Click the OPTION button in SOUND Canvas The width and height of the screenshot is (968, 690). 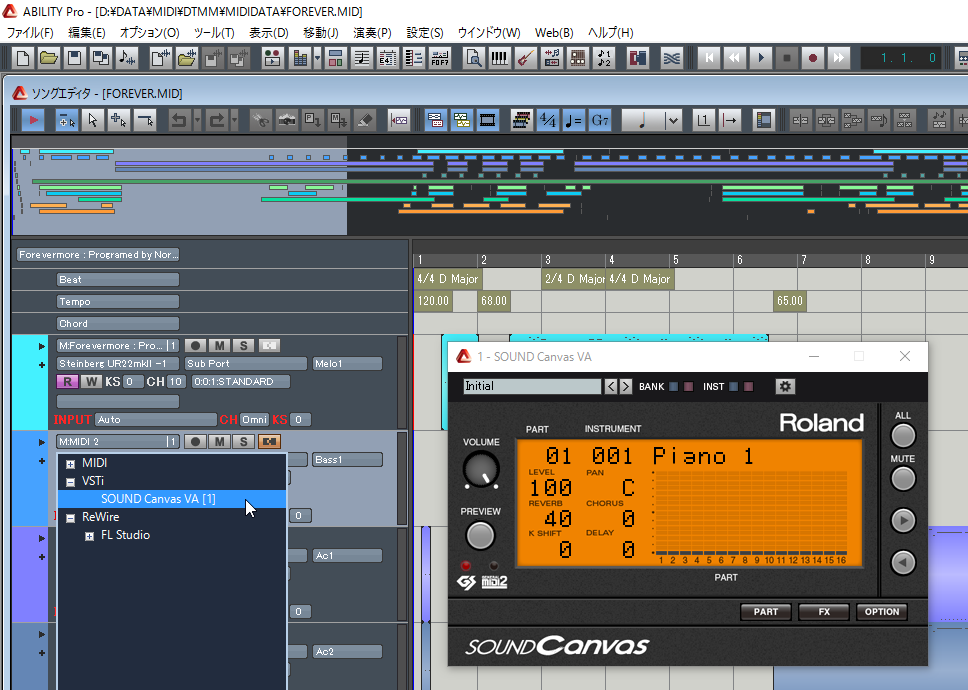[x=882, y=612]
